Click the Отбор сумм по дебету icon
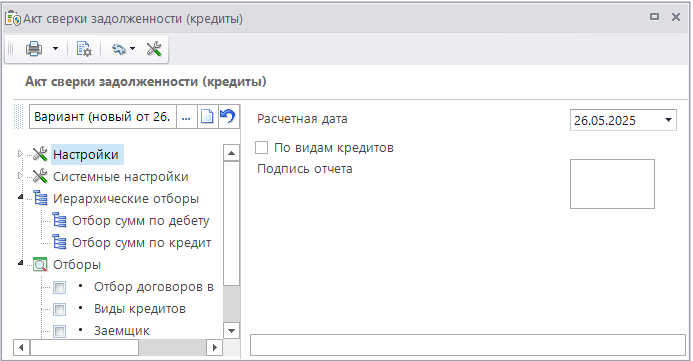The image size is (693, 361). click(59, 220)
